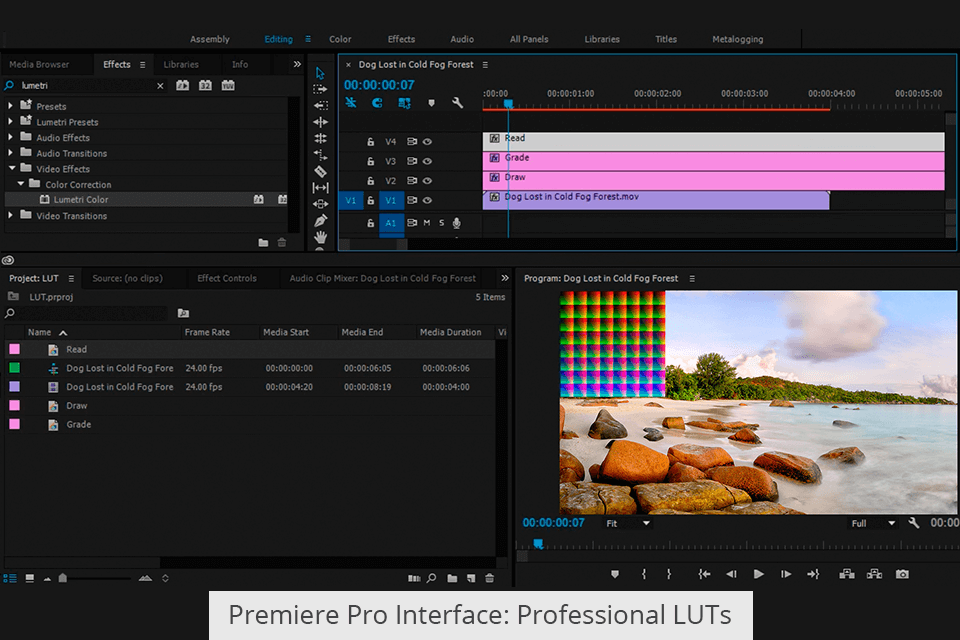Viewport: 960px width, 640px height.
Task: Export frame with camera icon
Action: (x=902, y=574)
